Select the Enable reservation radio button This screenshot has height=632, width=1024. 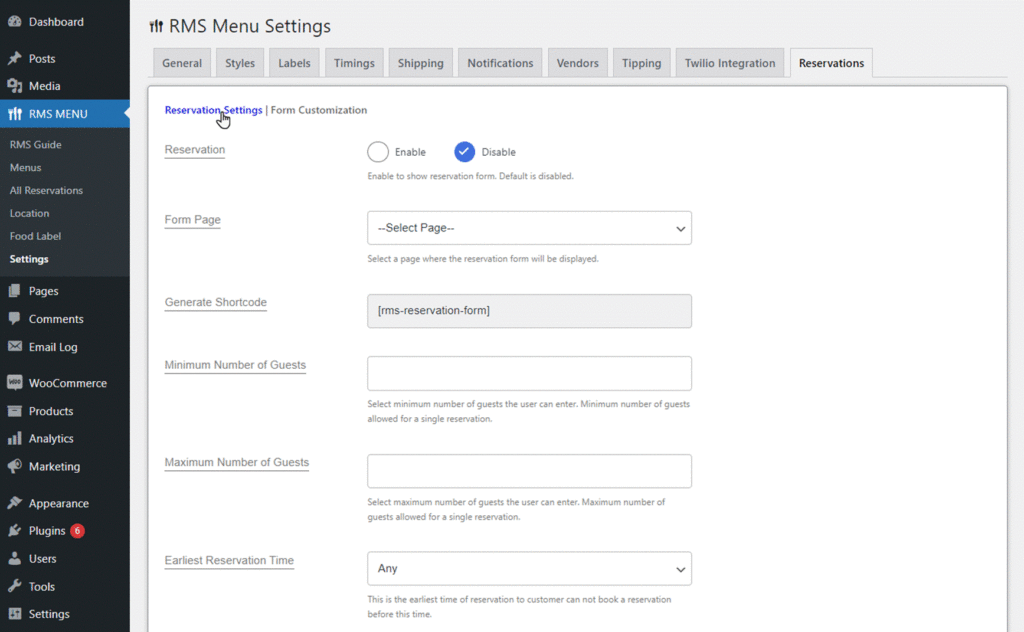(x=377, y=151)
